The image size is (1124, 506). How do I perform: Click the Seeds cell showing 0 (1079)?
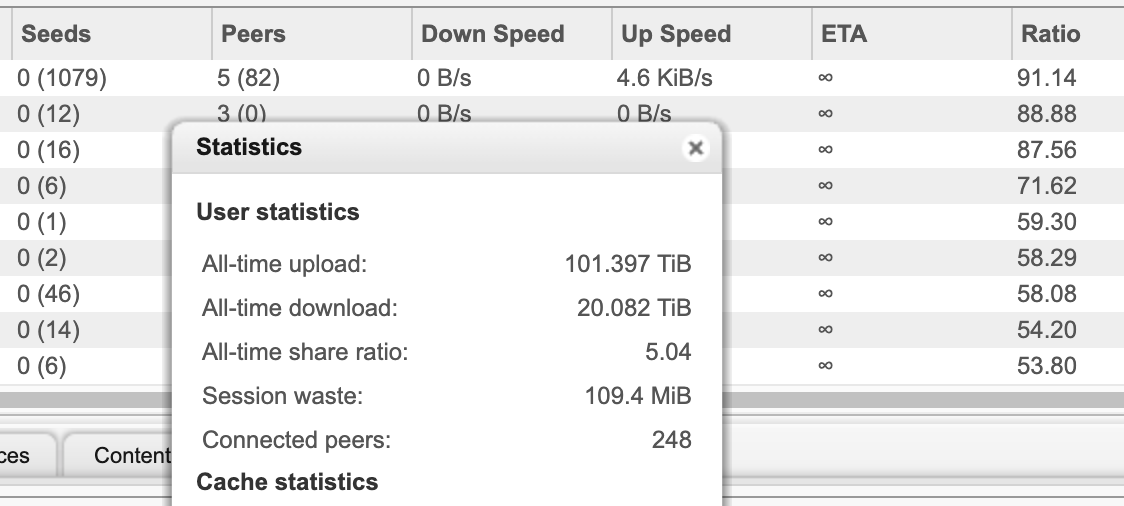tap(62, 78)
